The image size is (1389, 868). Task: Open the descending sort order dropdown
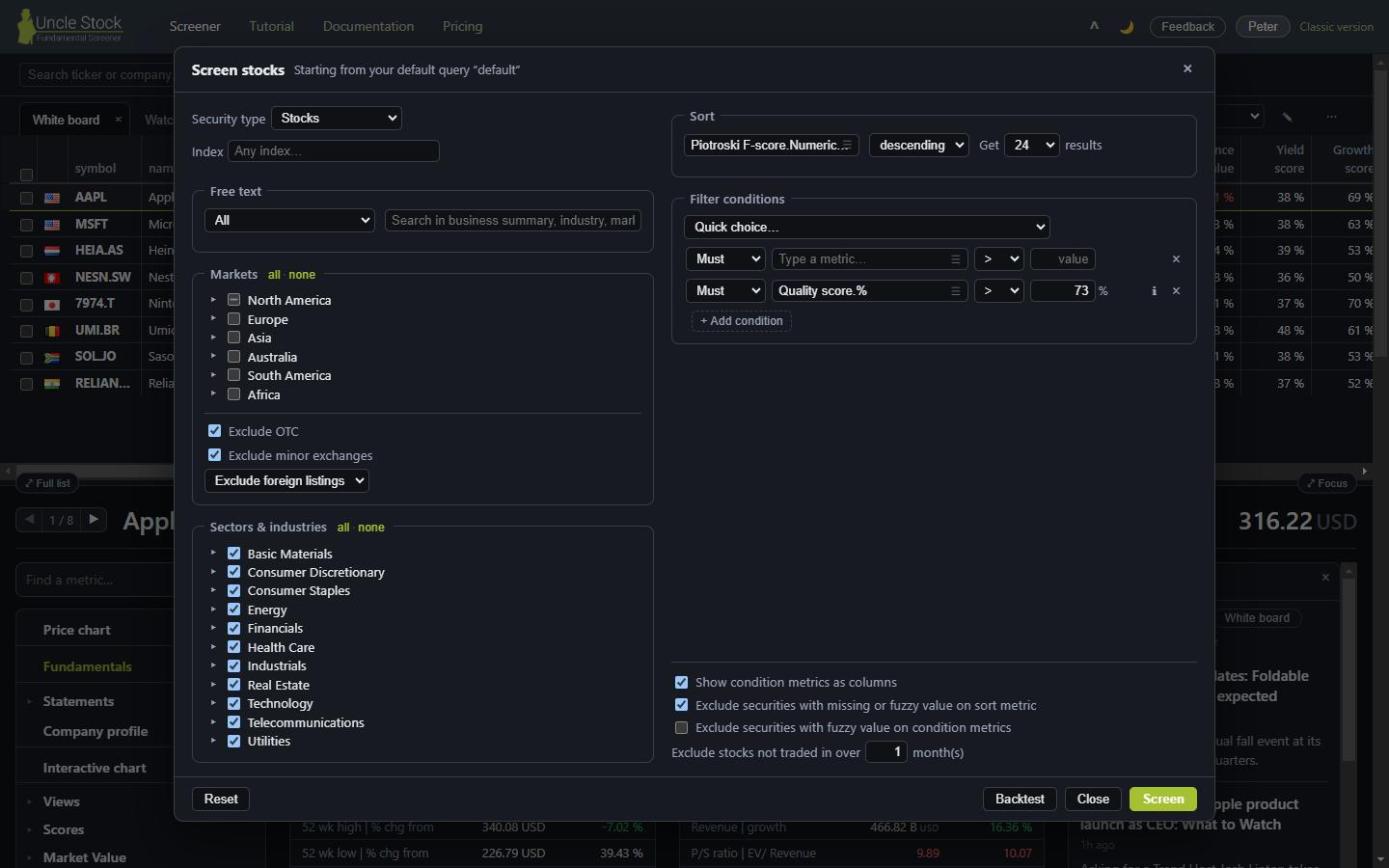pyautogui.click(x=918, y=145)
